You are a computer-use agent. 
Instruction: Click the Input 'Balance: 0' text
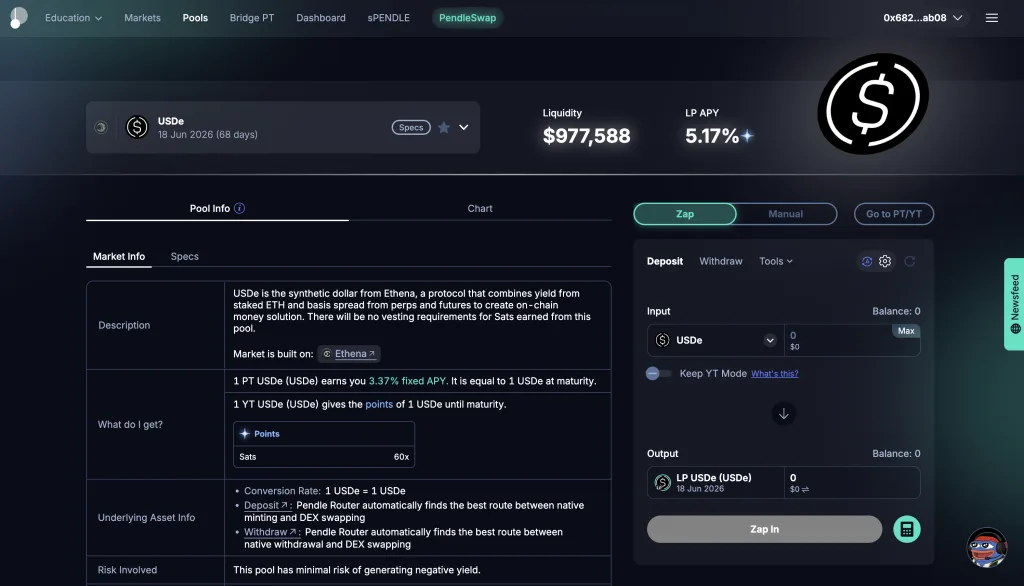(896, 311)
